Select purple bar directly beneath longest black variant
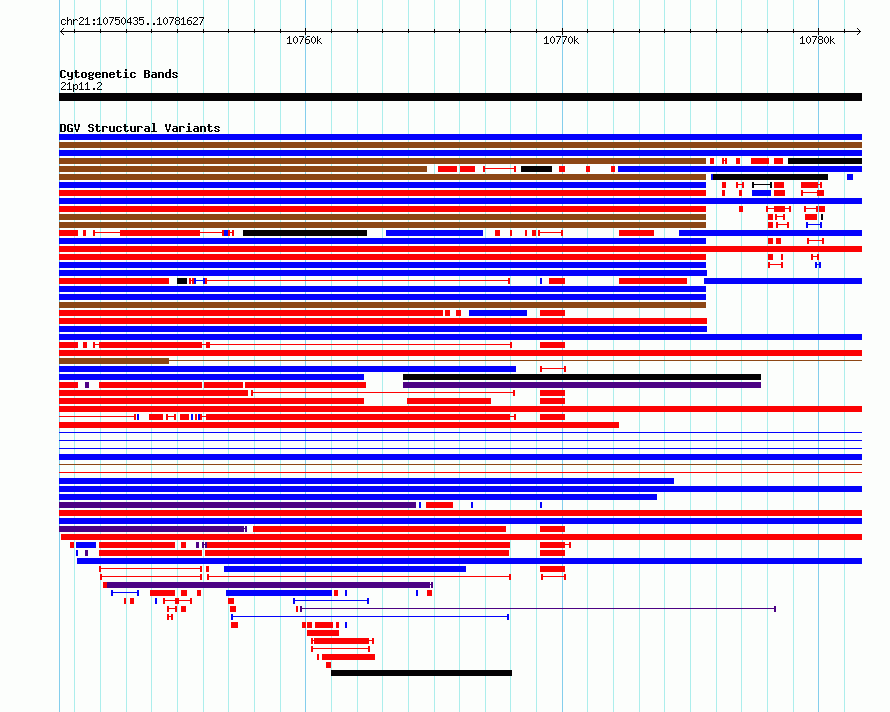This screenshot has height=712, width=890. click(582, 385)
